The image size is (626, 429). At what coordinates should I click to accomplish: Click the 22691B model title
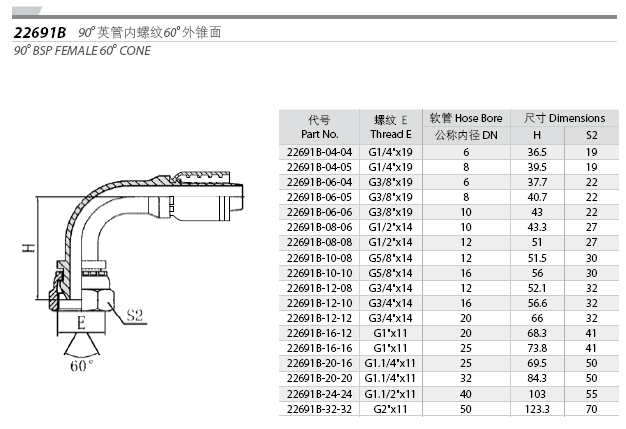coord(40,32)
